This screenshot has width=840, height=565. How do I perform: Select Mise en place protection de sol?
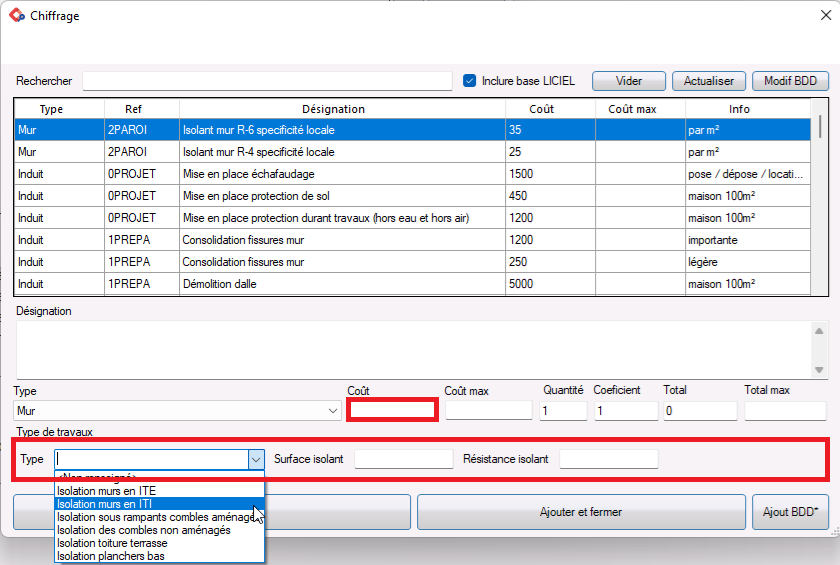click(x=412, y=196)
